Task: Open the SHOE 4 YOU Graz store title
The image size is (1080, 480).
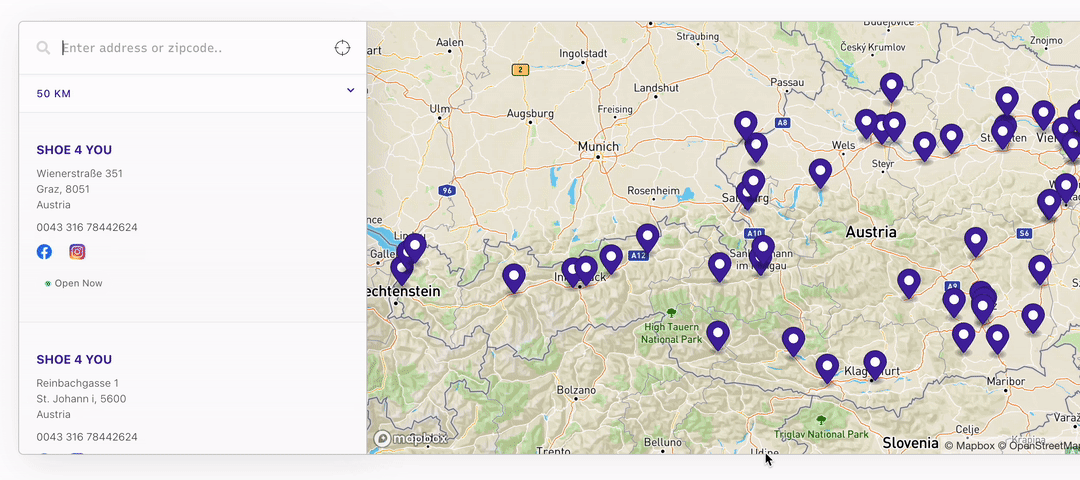Action: tap(74, 150)
